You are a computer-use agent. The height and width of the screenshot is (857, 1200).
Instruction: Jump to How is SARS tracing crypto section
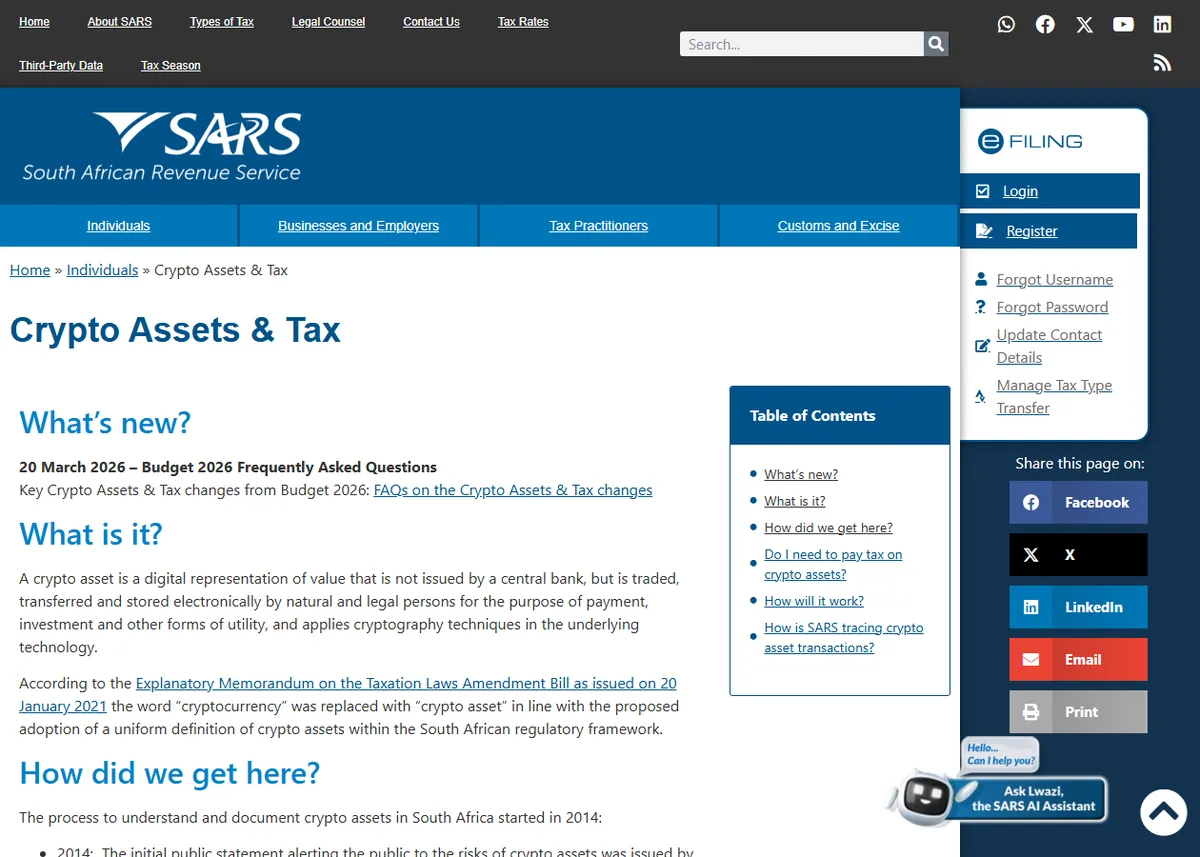coord(844,638)
